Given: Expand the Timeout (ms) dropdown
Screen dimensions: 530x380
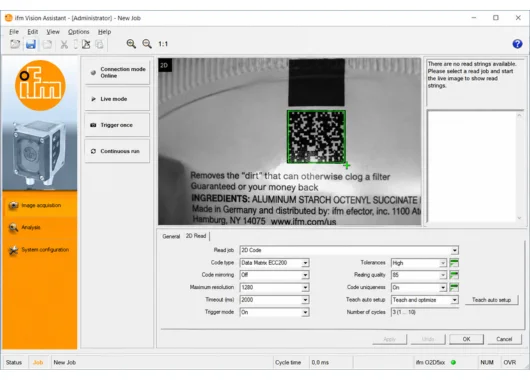Looking at the screenshot, I should 305,300.
